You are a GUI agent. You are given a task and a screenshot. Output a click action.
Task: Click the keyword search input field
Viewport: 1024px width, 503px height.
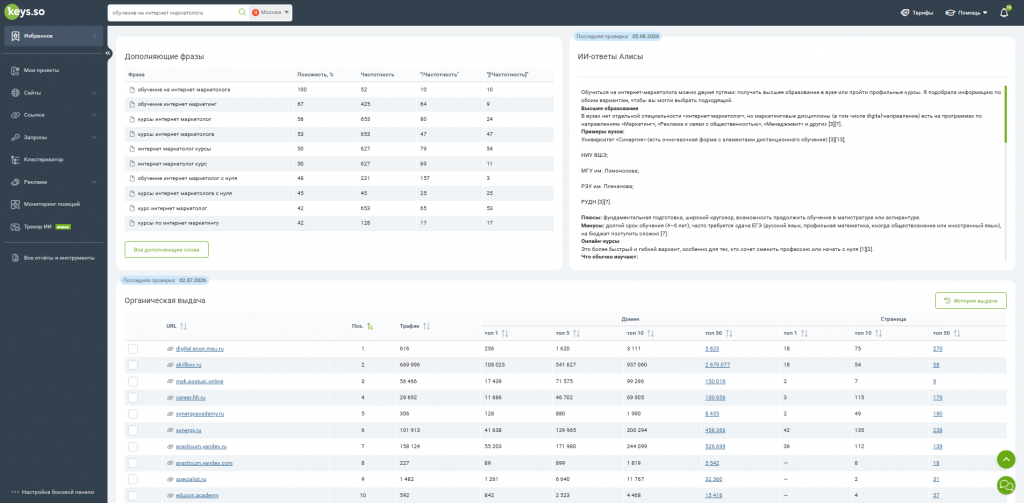click(172, 12)
